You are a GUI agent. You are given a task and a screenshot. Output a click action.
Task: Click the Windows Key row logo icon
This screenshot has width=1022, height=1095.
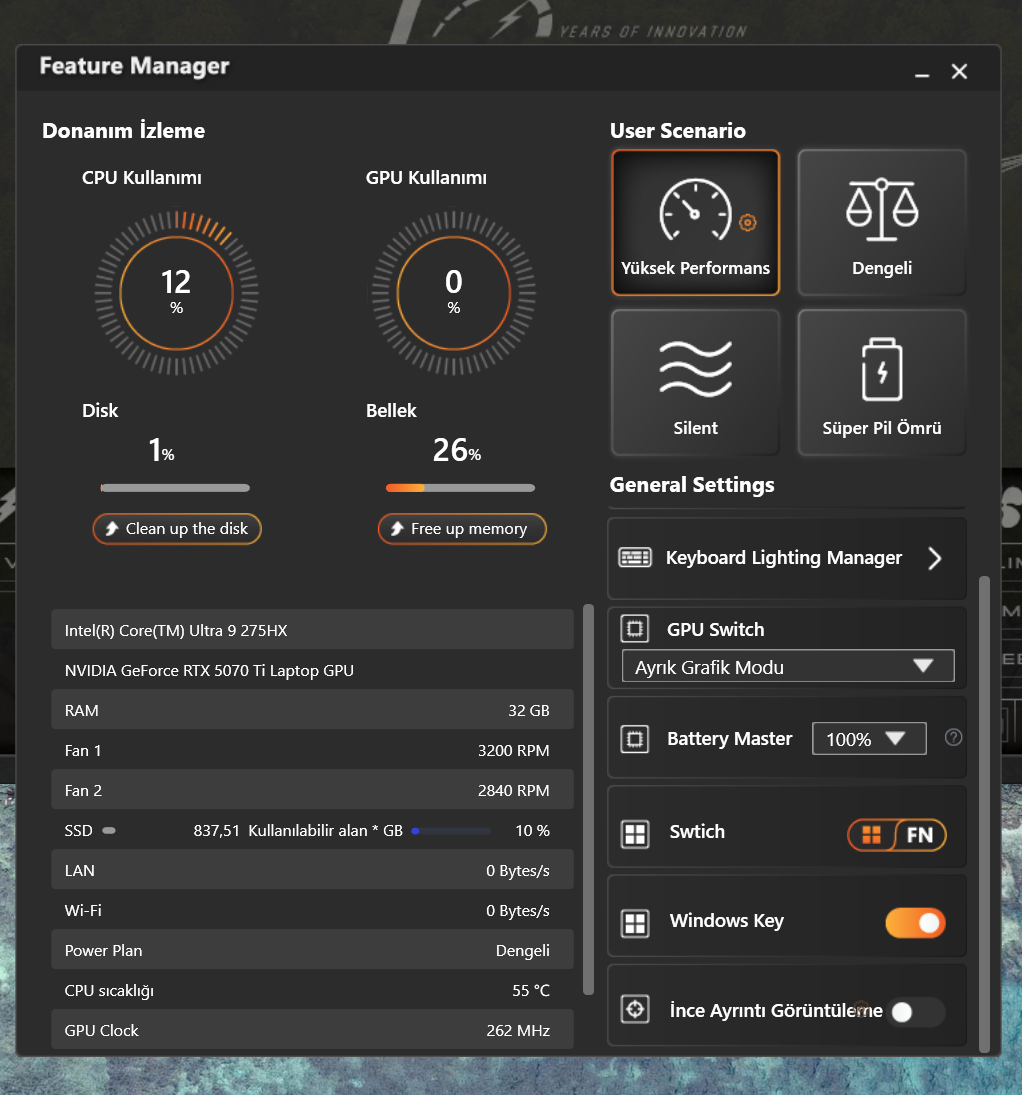[635, 923]
